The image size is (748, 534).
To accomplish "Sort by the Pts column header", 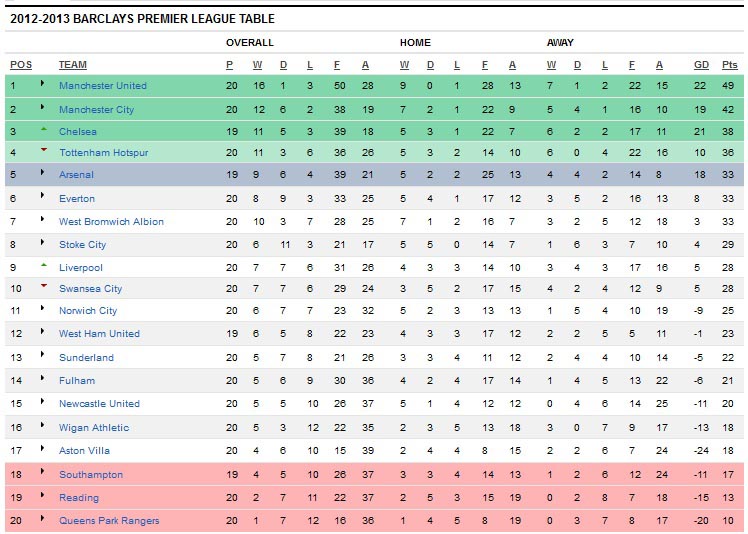I will (729, 65).
